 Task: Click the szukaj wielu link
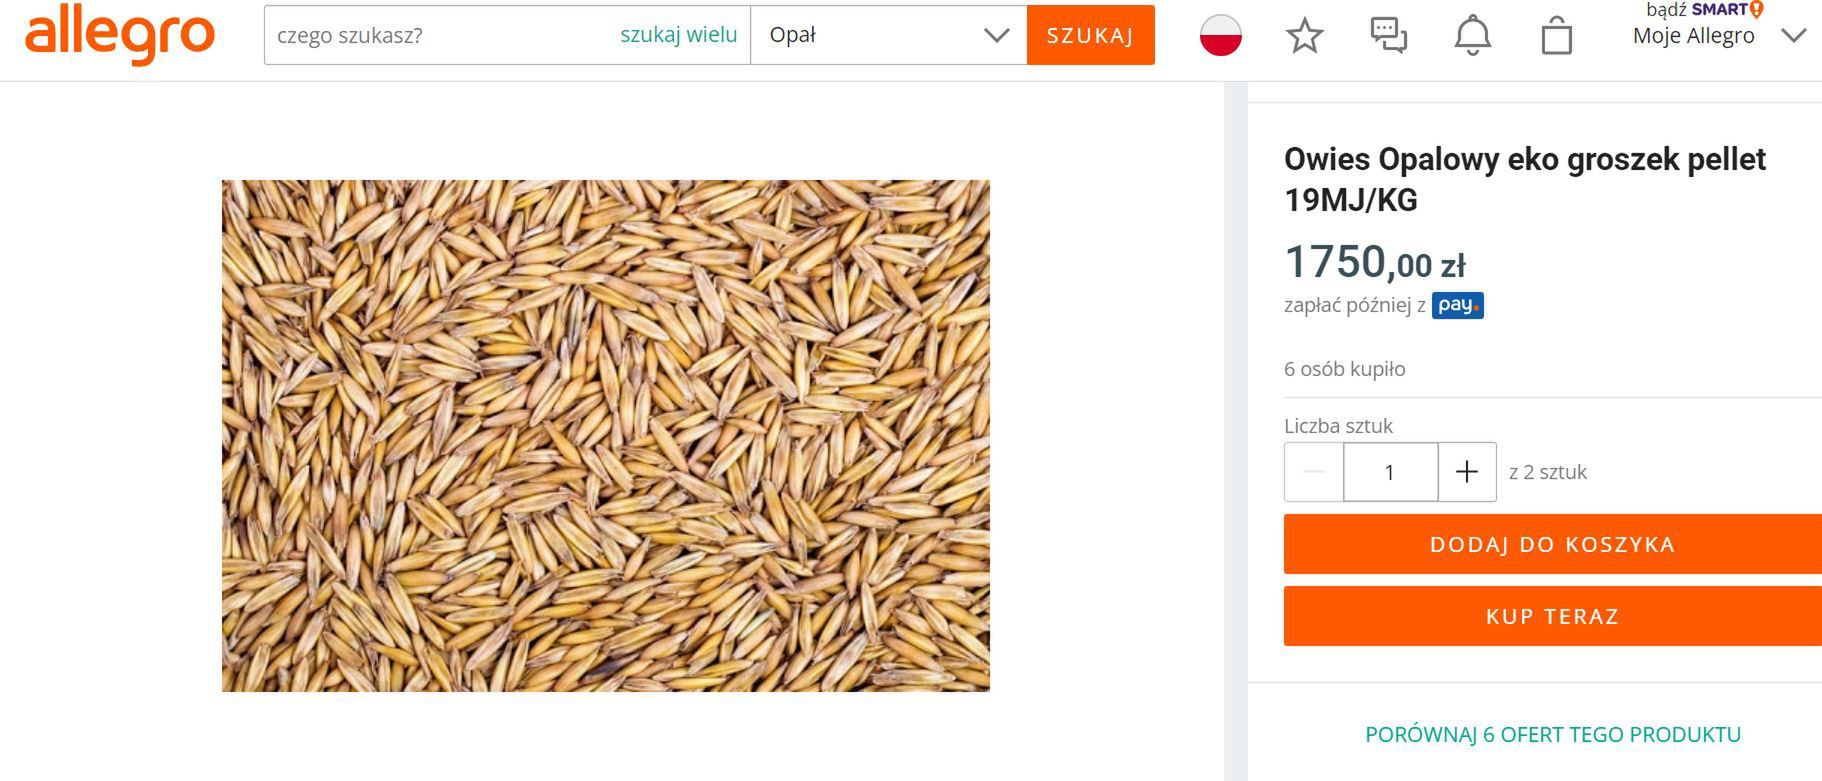pyautogui.click(x=678, y=34)
